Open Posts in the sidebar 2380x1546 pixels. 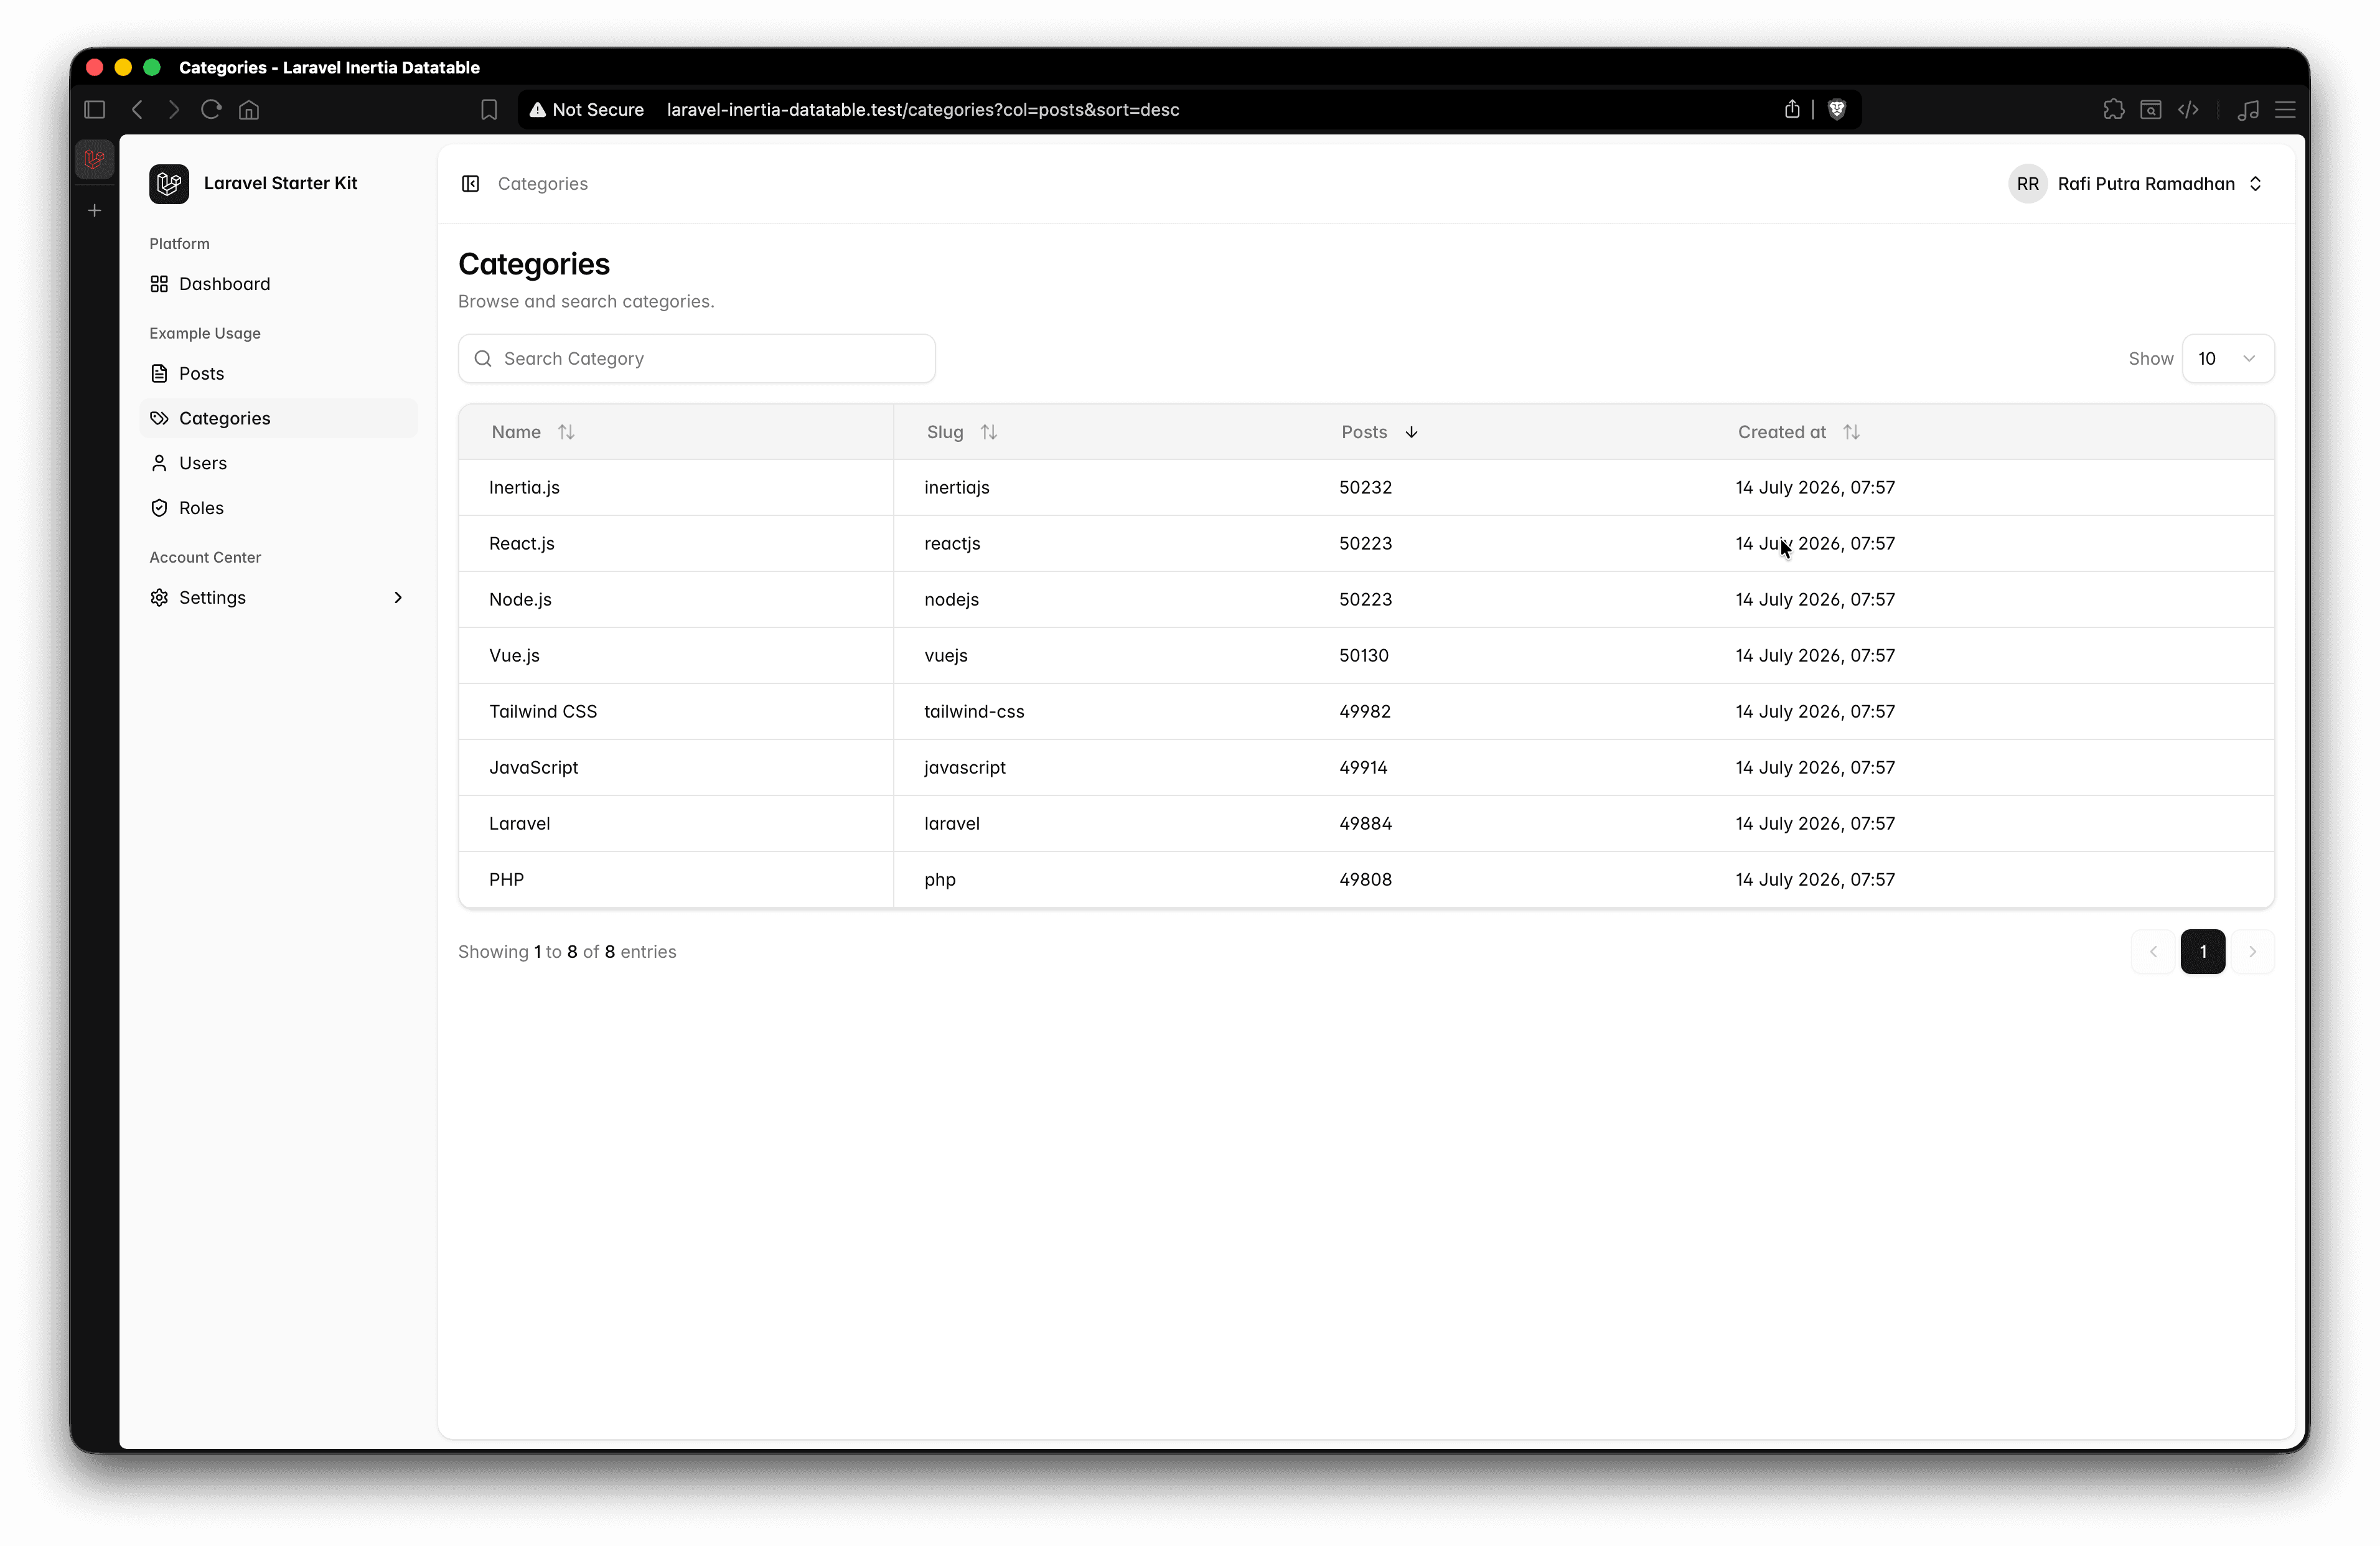pos(279,374)
